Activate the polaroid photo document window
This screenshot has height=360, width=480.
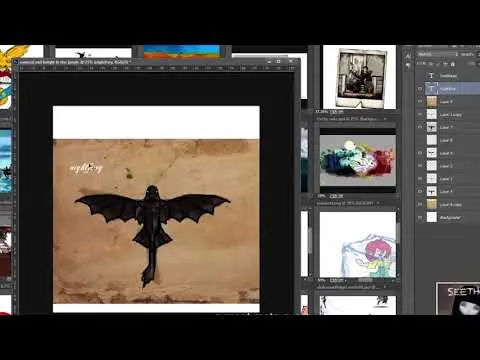(359, 77)
